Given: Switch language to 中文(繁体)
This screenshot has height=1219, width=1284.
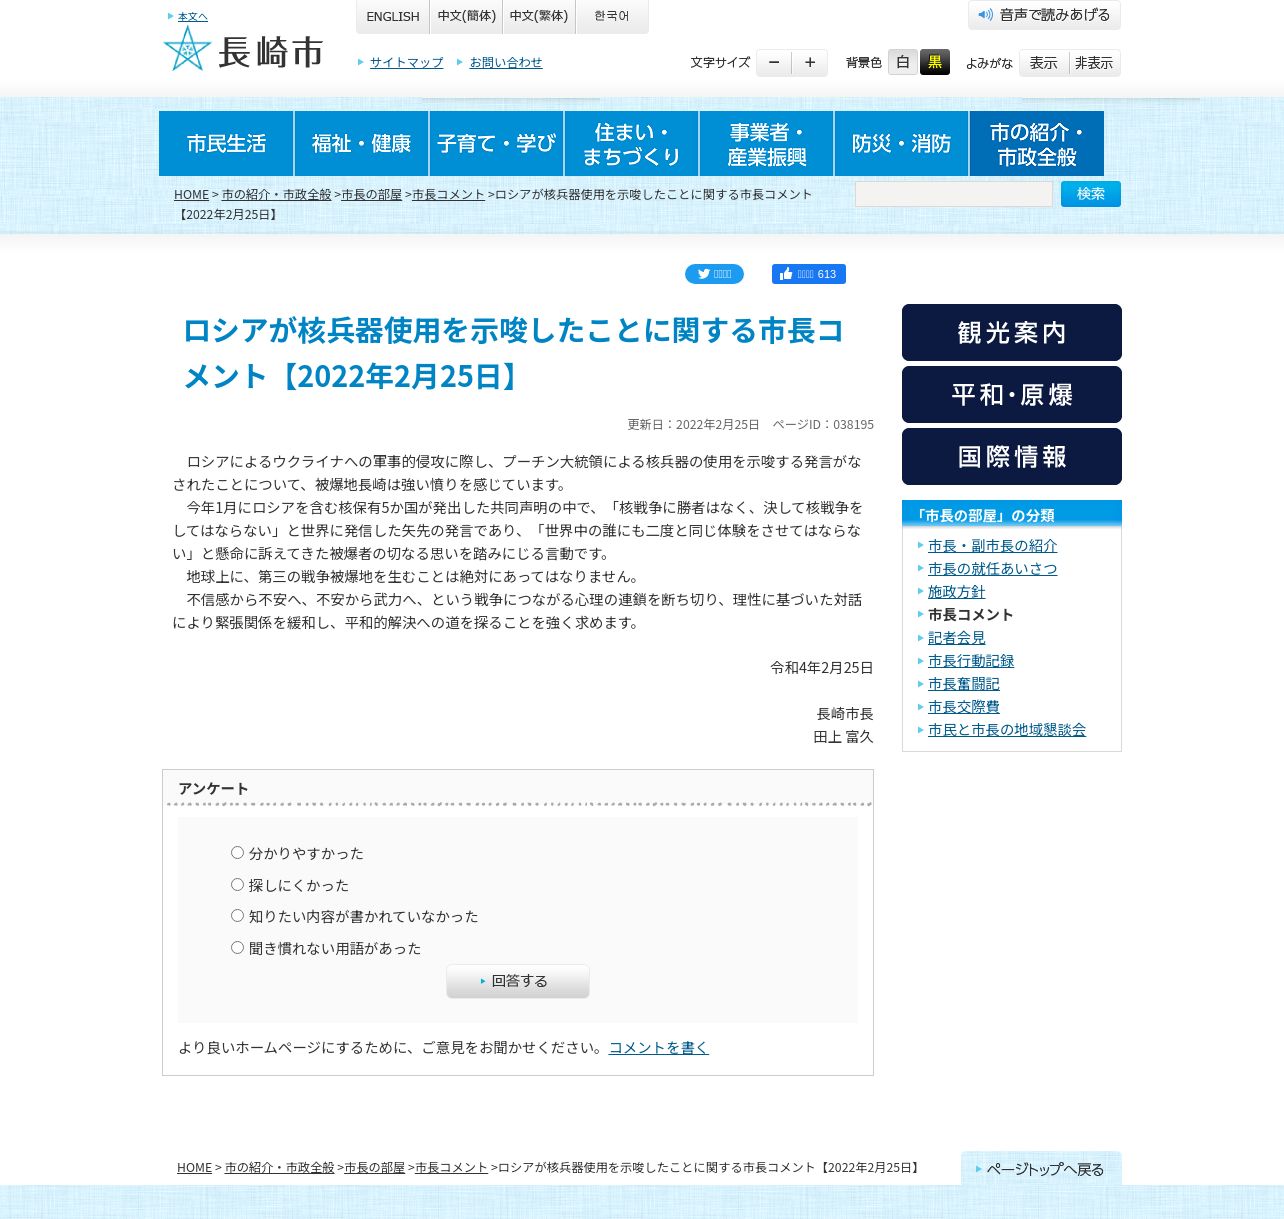Looking at the screenshot, I should (x=538, y=16).
